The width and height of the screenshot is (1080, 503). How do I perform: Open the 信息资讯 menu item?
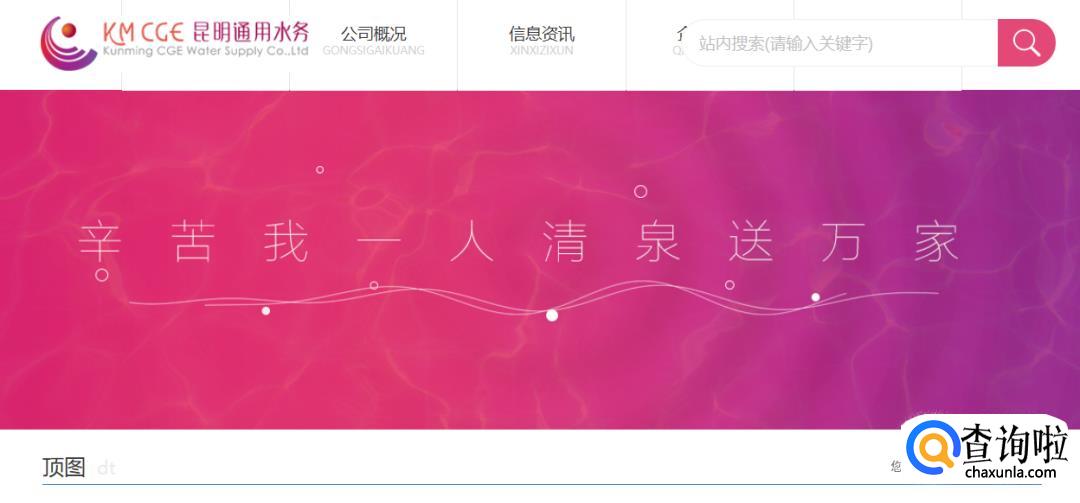point(541,40)
